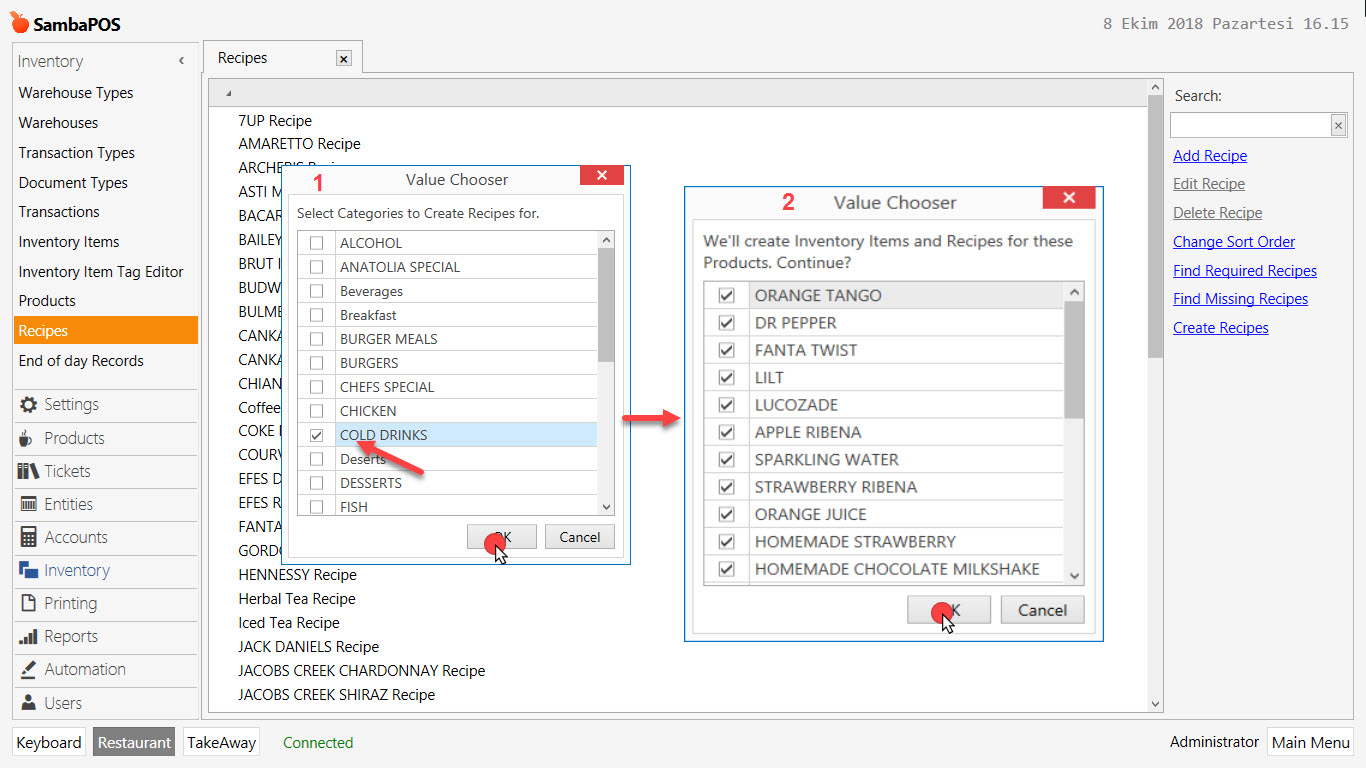
Task: Click the recipe list header sort arrow
Action: 226,90
